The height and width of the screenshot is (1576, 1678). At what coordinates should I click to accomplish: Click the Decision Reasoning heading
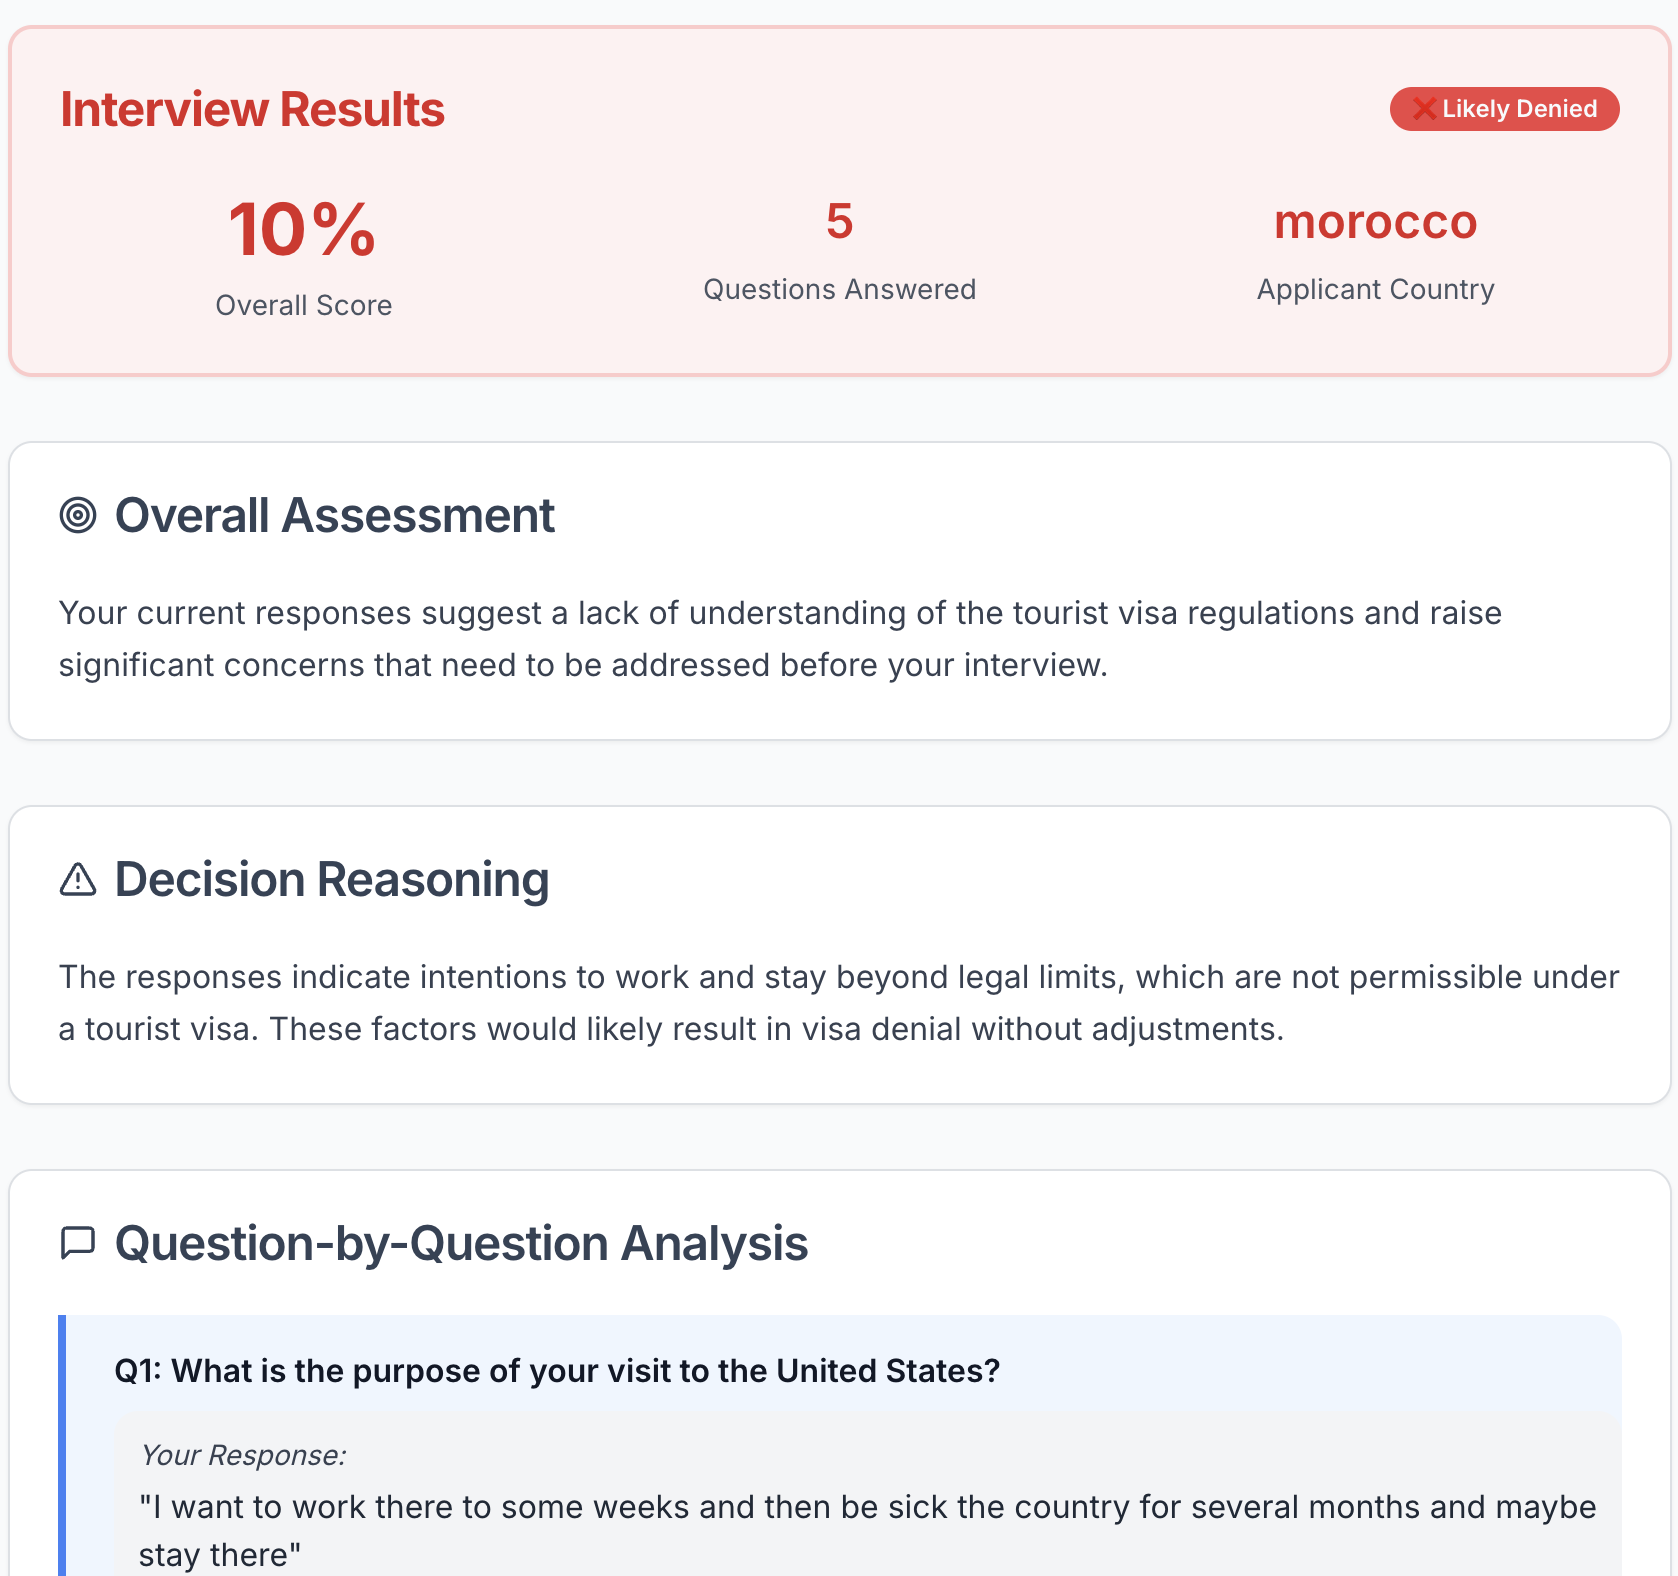click(331, 880)
